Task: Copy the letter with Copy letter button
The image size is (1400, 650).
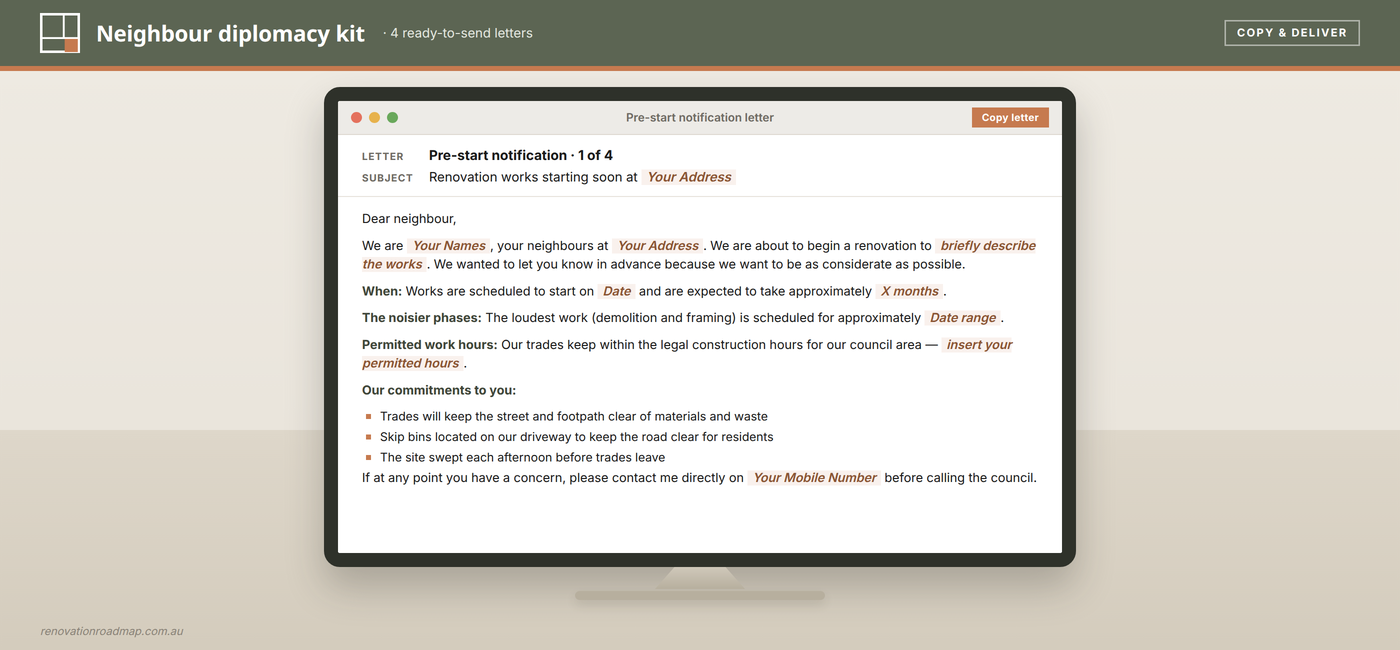Action: click(1010, 117)
